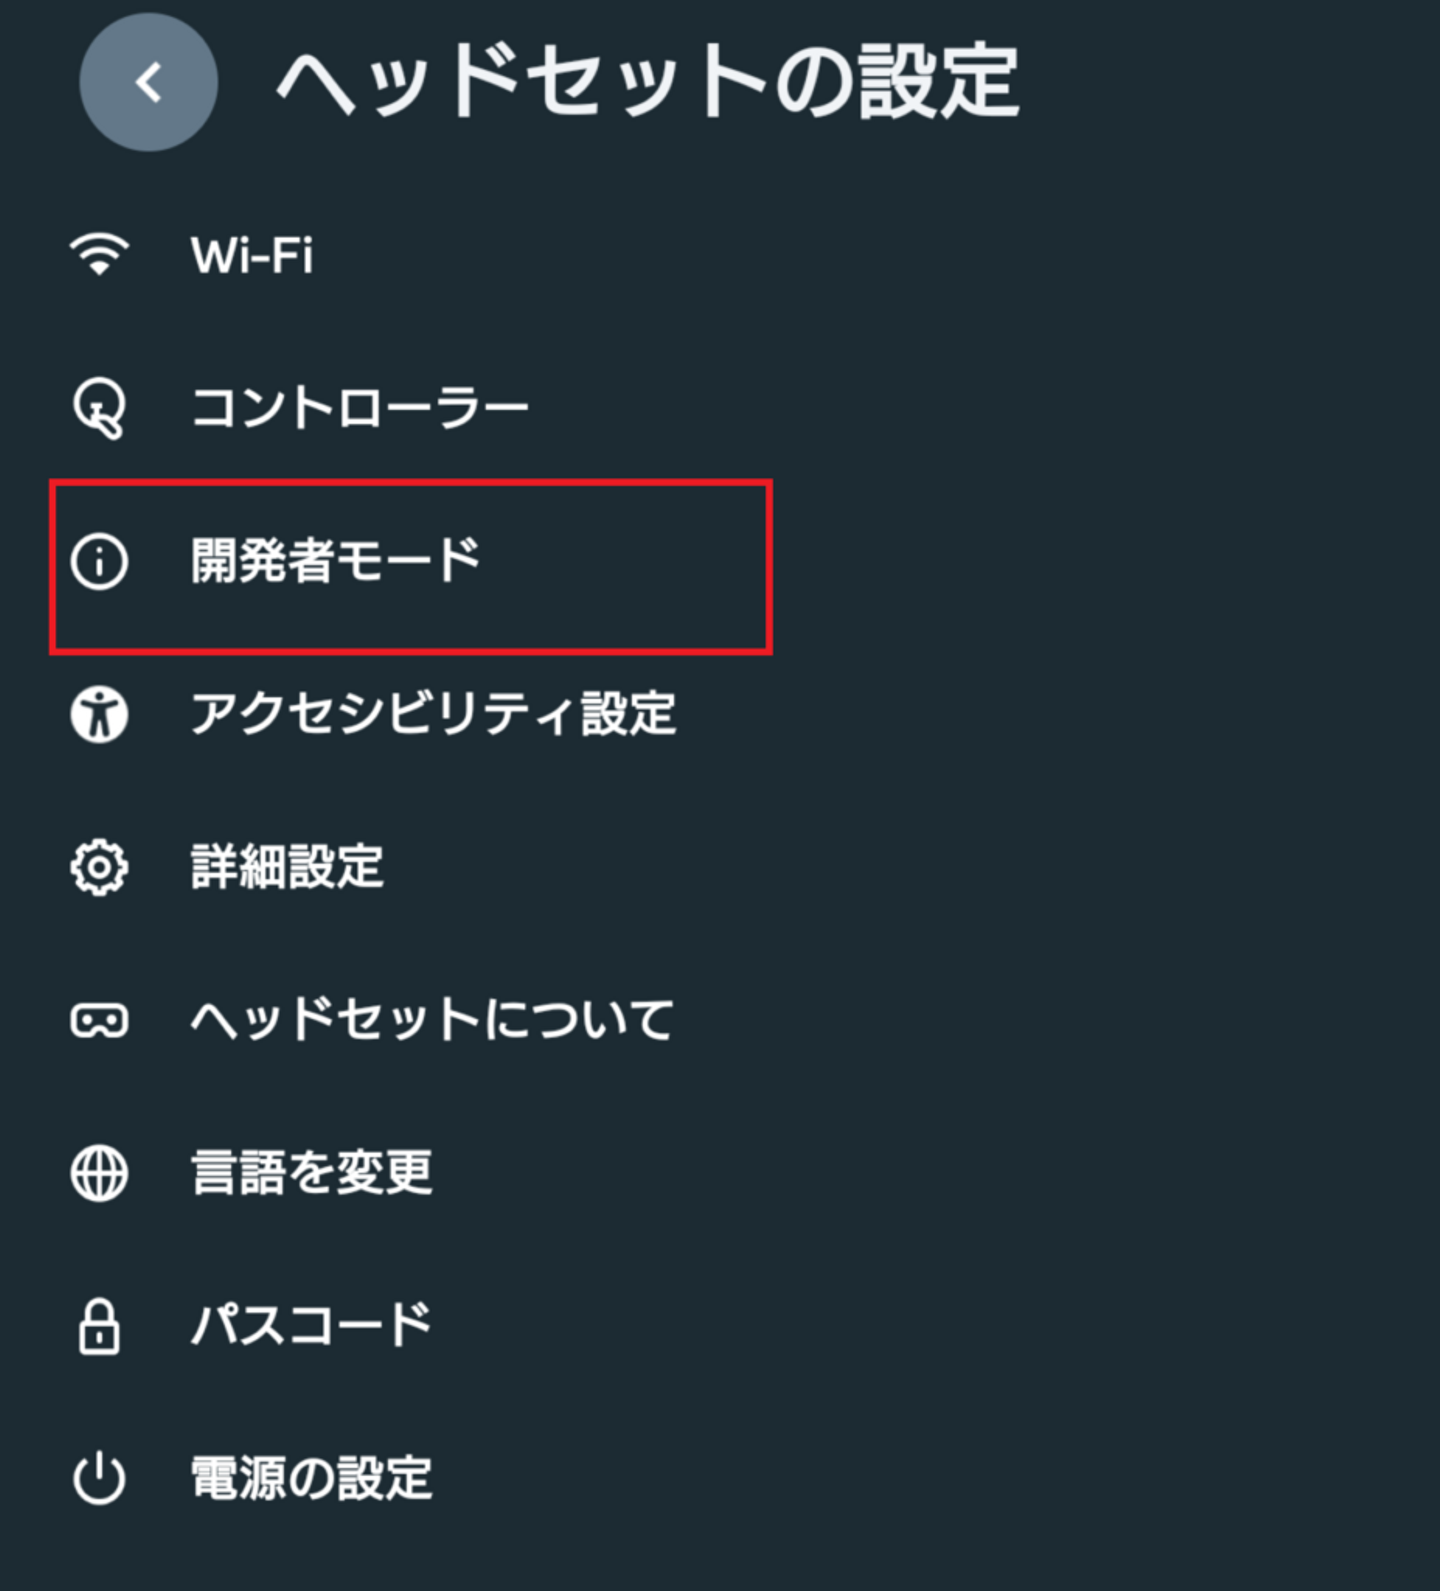Image resolution: width=1440 pixels, height=1591 pixels.
Task: Select 開発者モード (developer mode)
Action: click(x=336, y=561)
